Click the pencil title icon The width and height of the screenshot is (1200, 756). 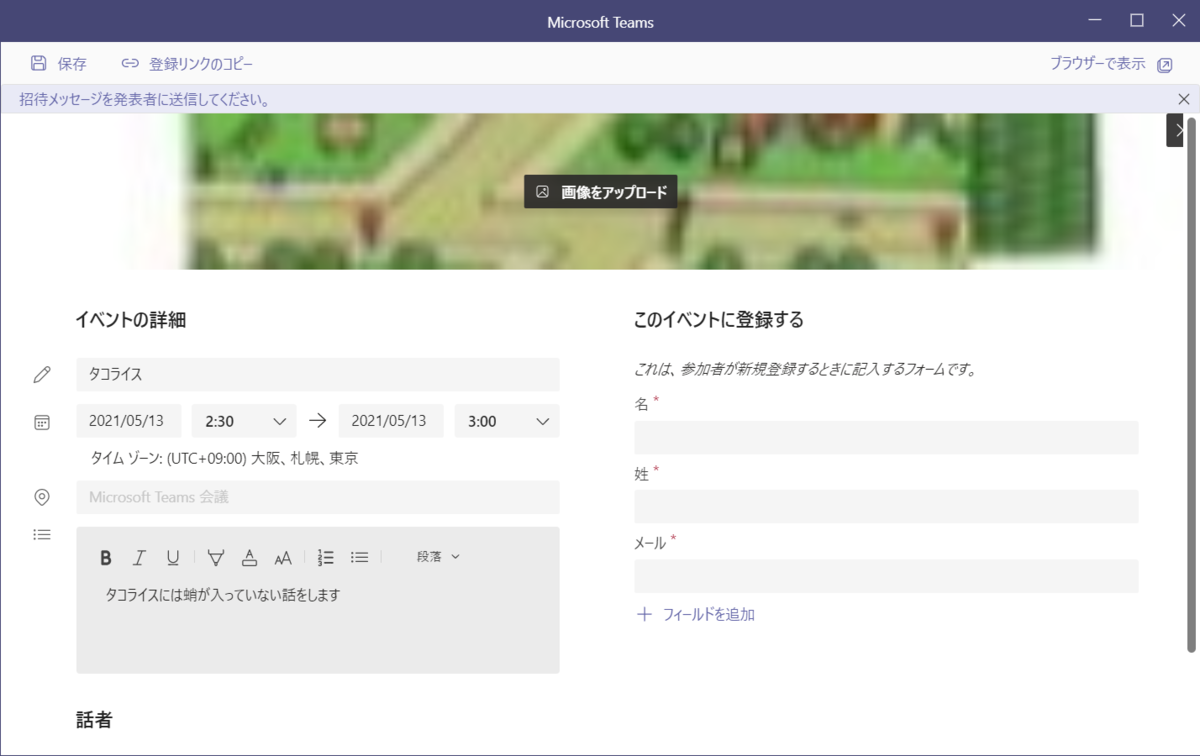point(41,375)
